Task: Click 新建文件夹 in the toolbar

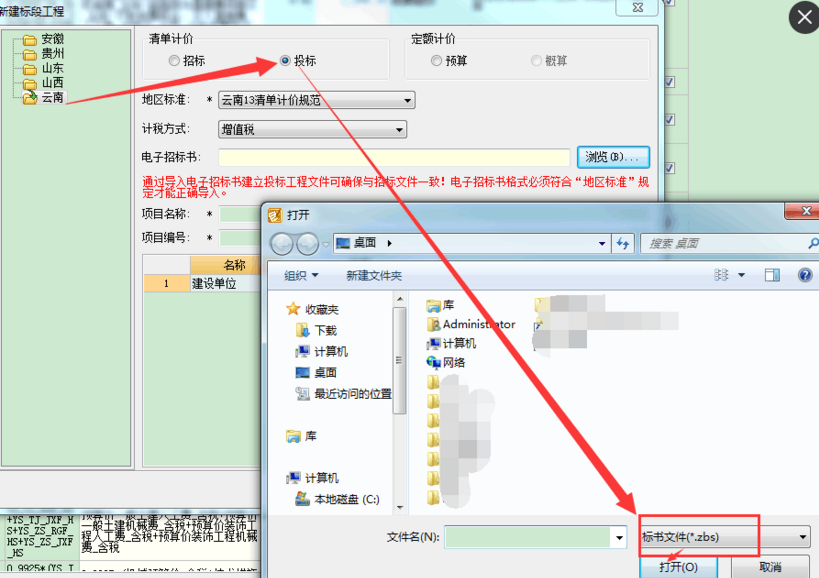Action: 374,275
